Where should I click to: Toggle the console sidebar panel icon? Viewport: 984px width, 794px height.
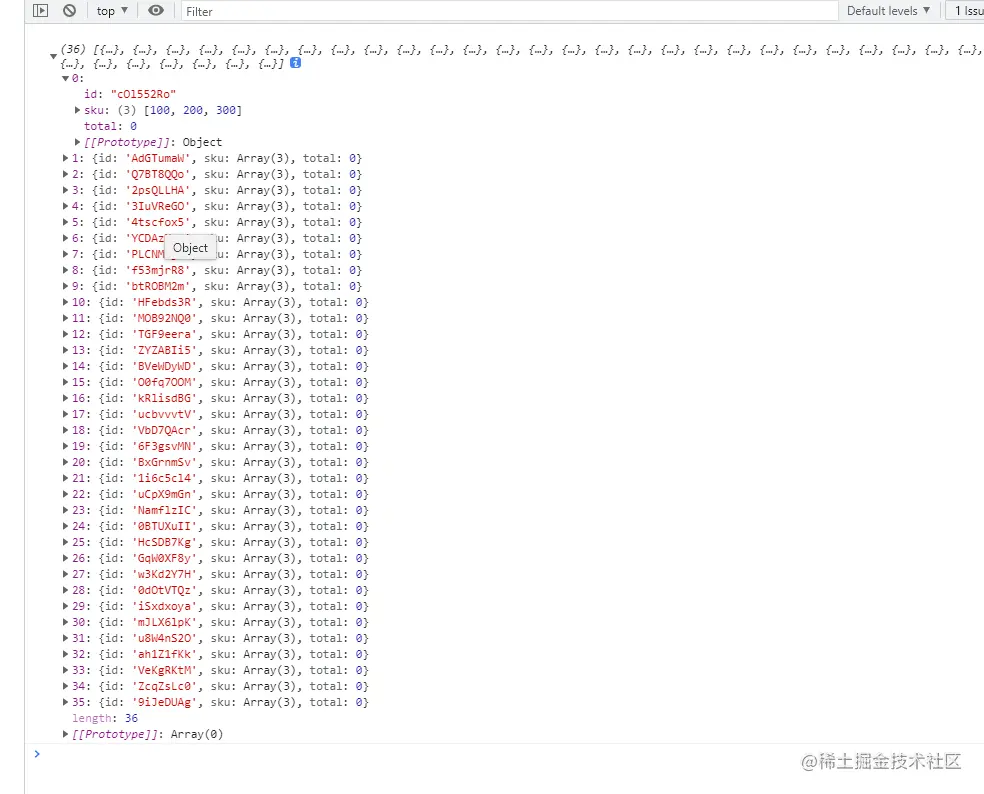[x=40, y=11]
